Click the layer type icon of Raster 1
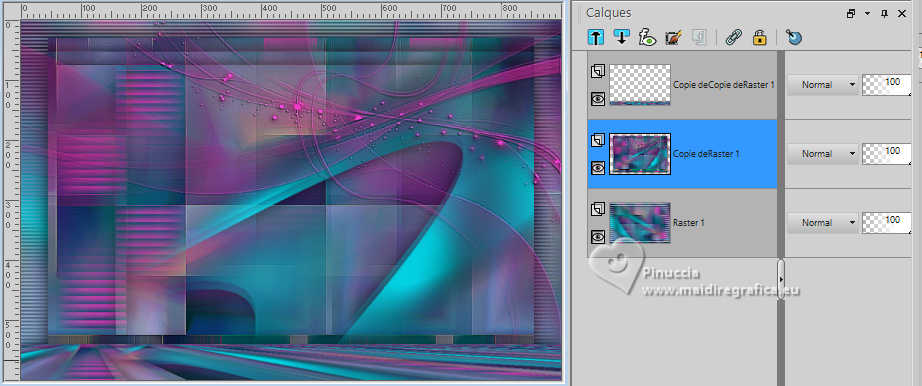The height and width of the screenshot is (386, 922). pos(597,209)
